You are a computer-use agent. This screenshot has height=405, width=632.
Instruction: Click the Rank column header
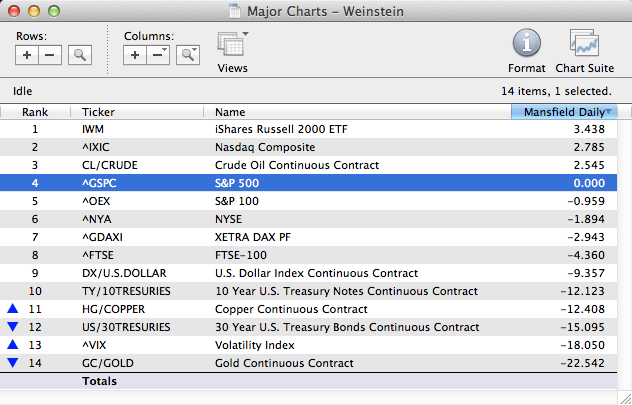(x=35, y=112)
